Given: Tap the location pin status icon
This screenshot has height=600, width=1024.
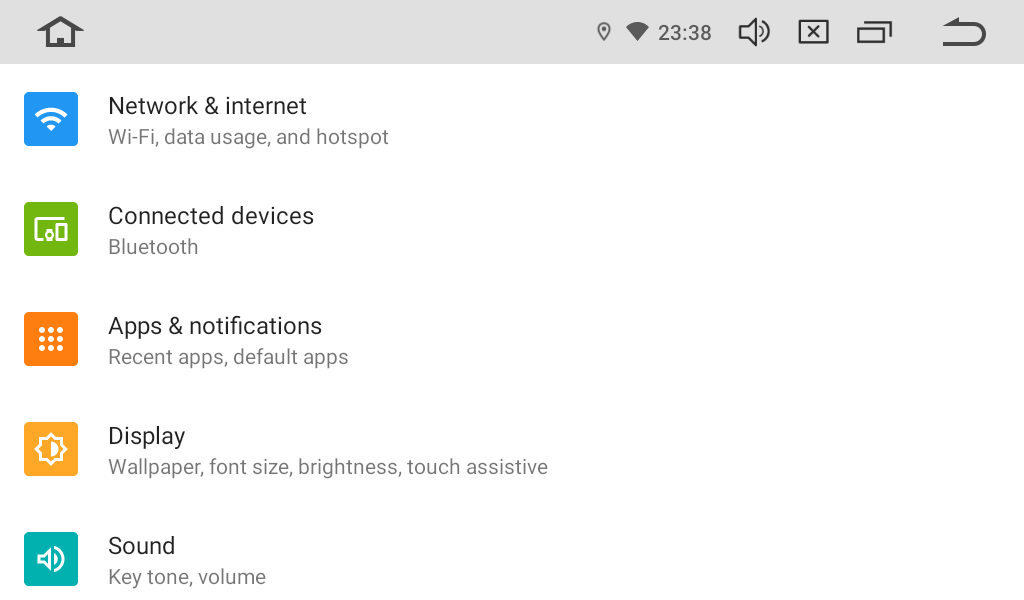Looking at the screenshot, I should click(603, 32).
